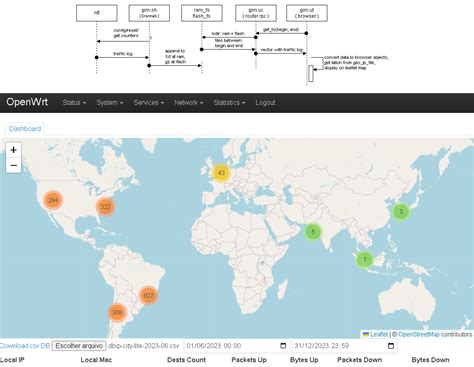Click the Packets Down column header
Viewport: 474px width, 367px height.
[359, 360]
